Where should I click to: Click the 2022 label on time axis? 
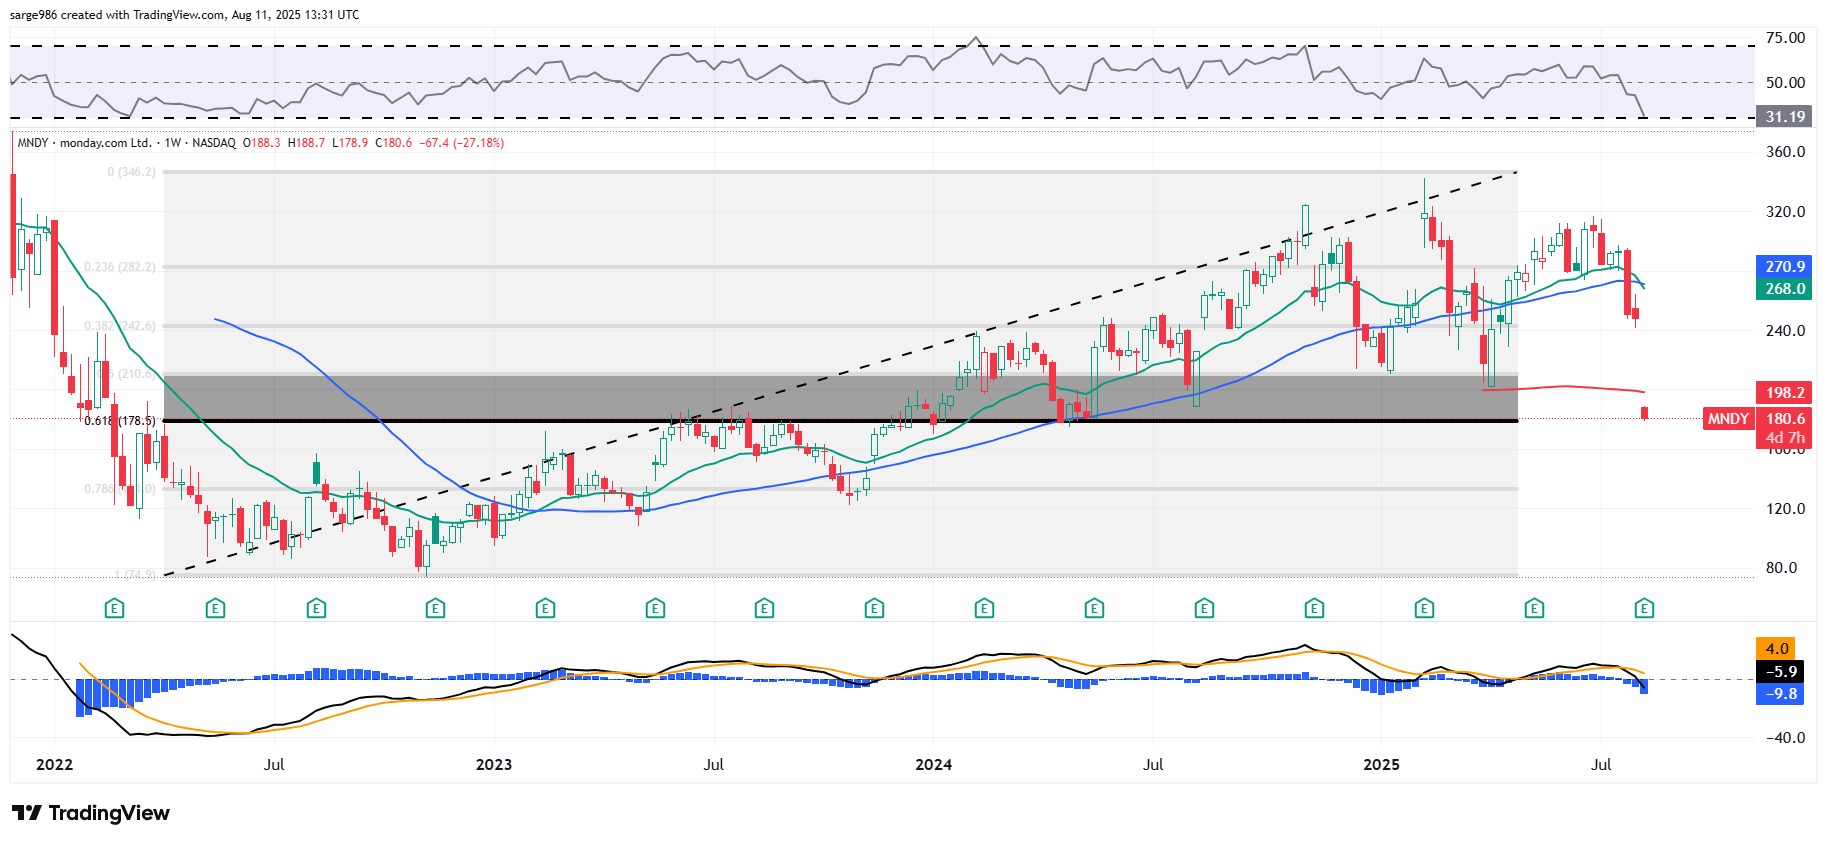pos(54,765)
